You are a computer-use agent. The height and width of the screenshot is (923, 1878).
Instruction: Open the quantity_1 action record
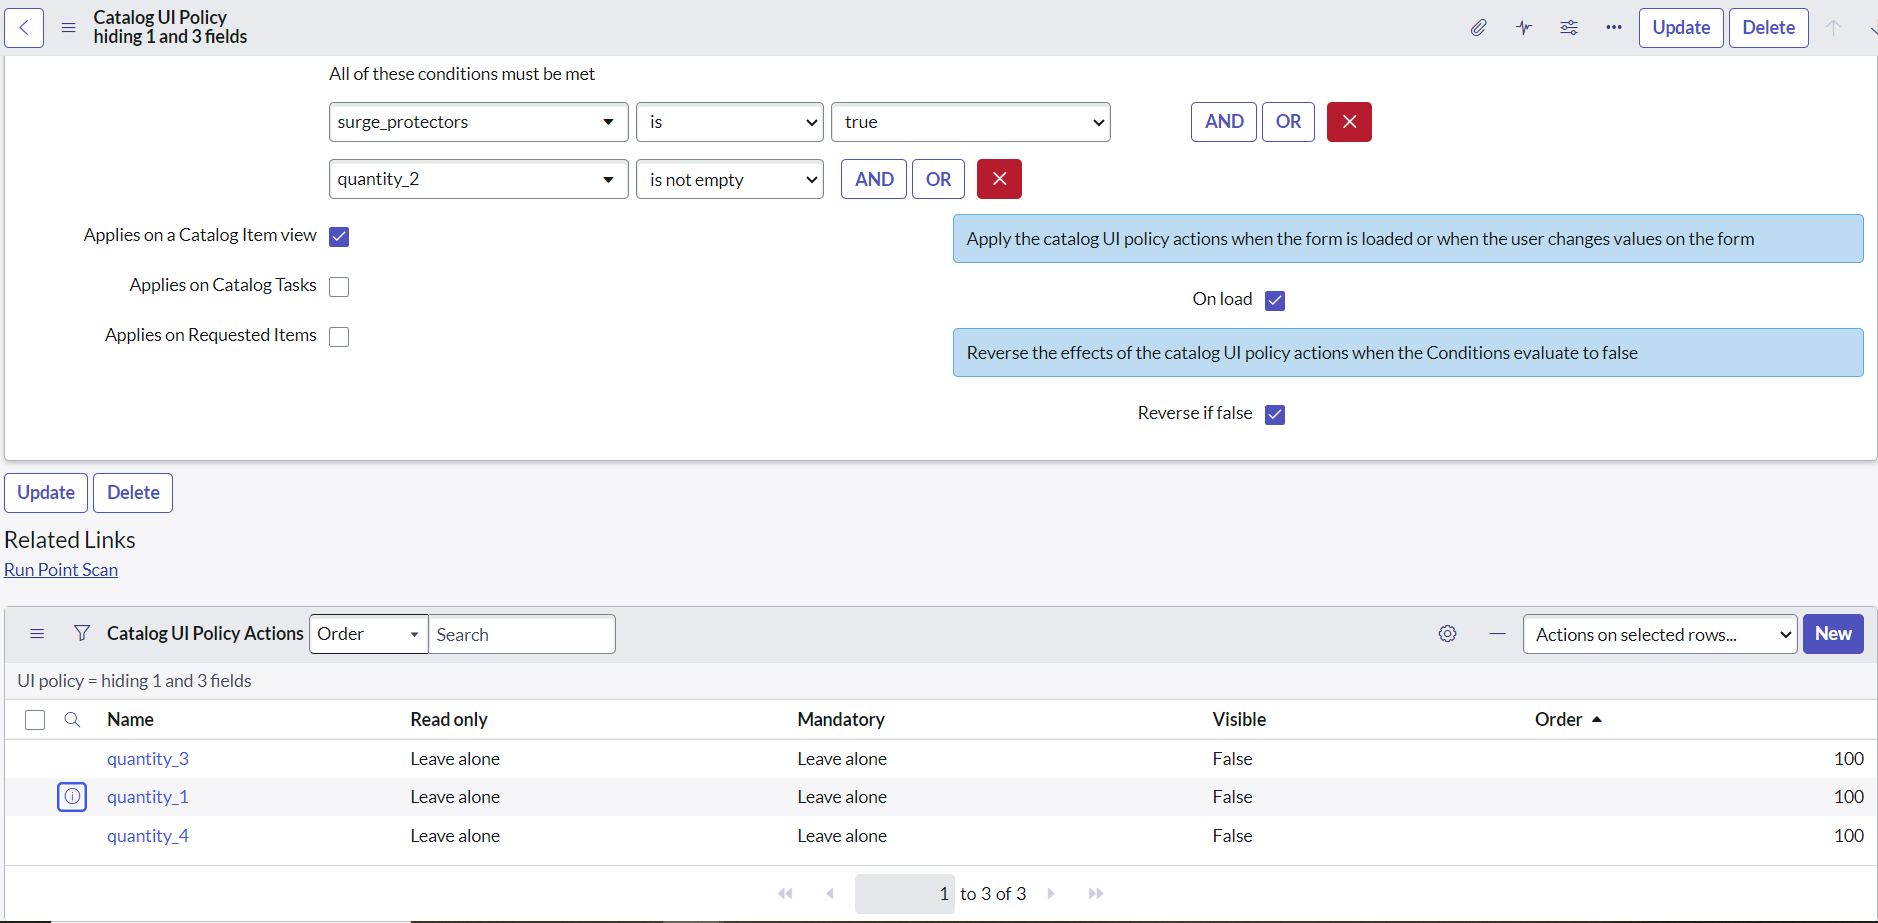click(x=148, y=797)
